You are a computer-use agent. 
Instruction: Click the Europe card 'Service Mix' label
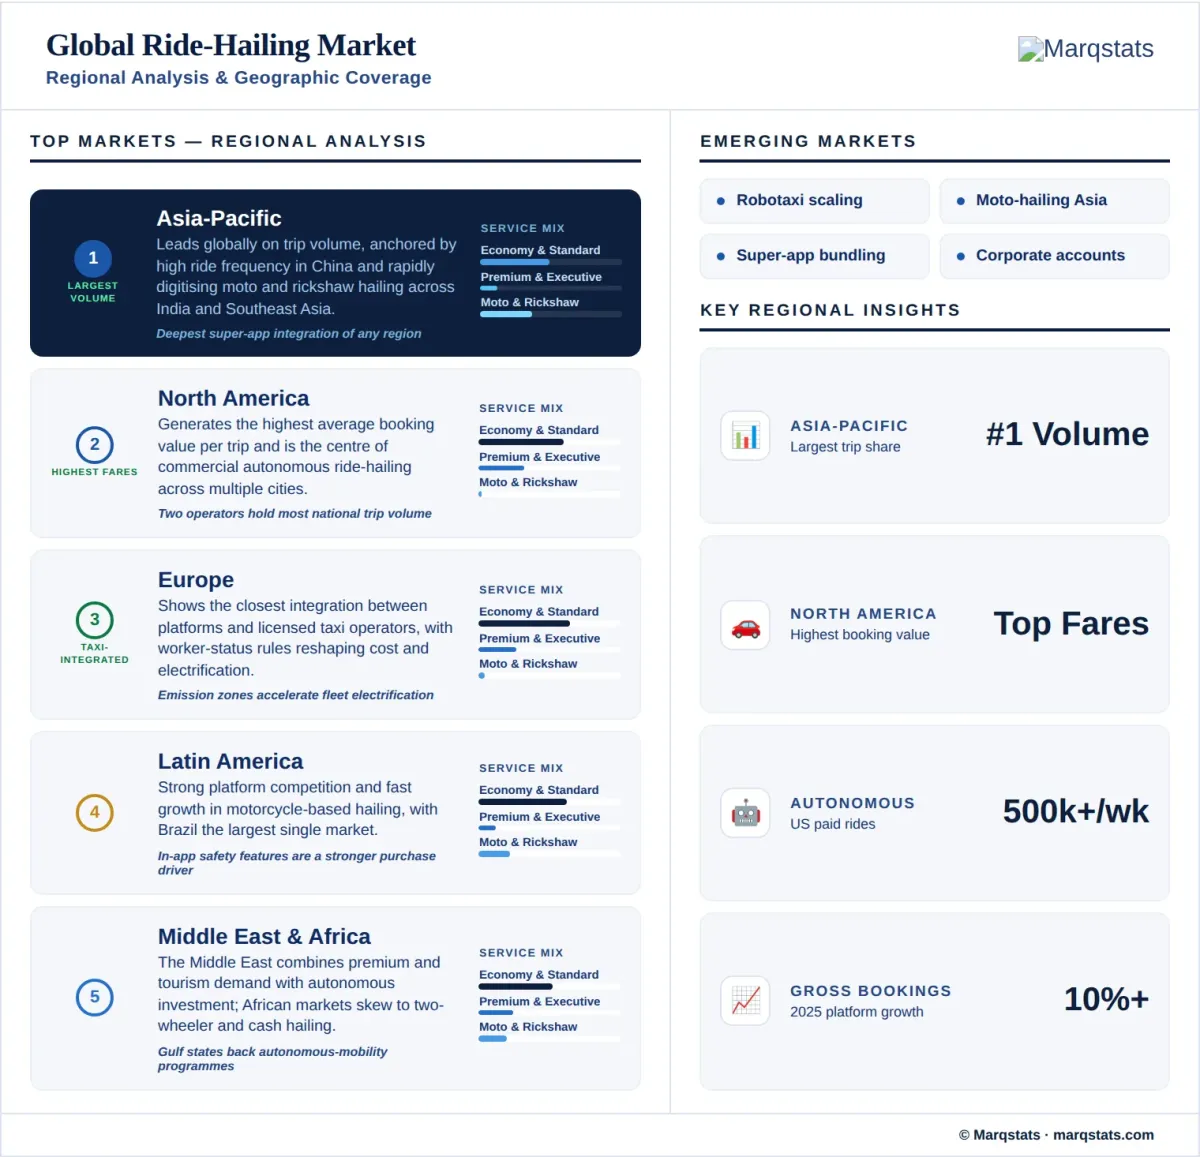[521, 590]
